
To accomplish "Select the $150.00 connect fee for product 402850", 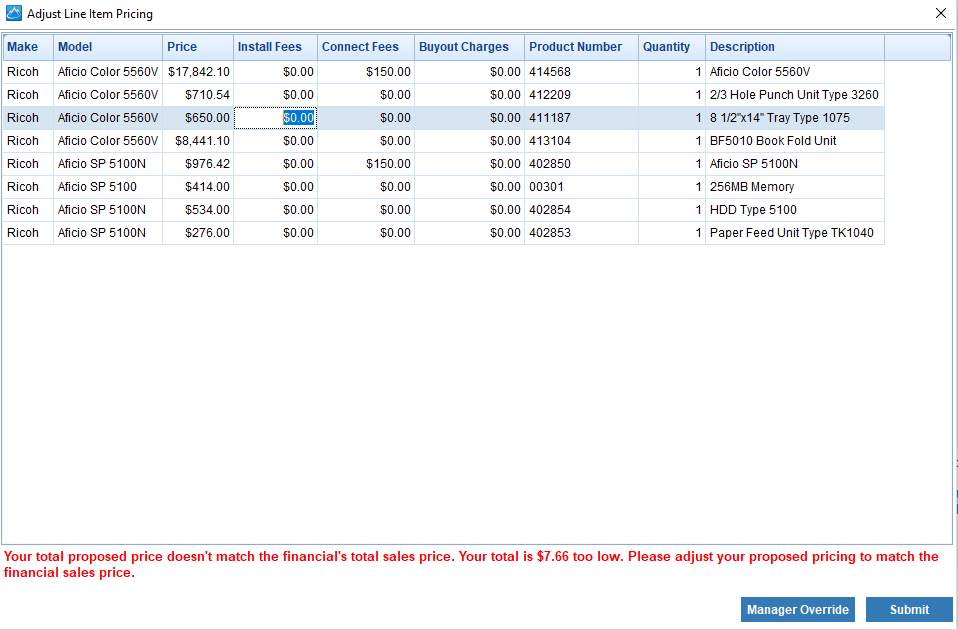I will [x=366, y=164].
